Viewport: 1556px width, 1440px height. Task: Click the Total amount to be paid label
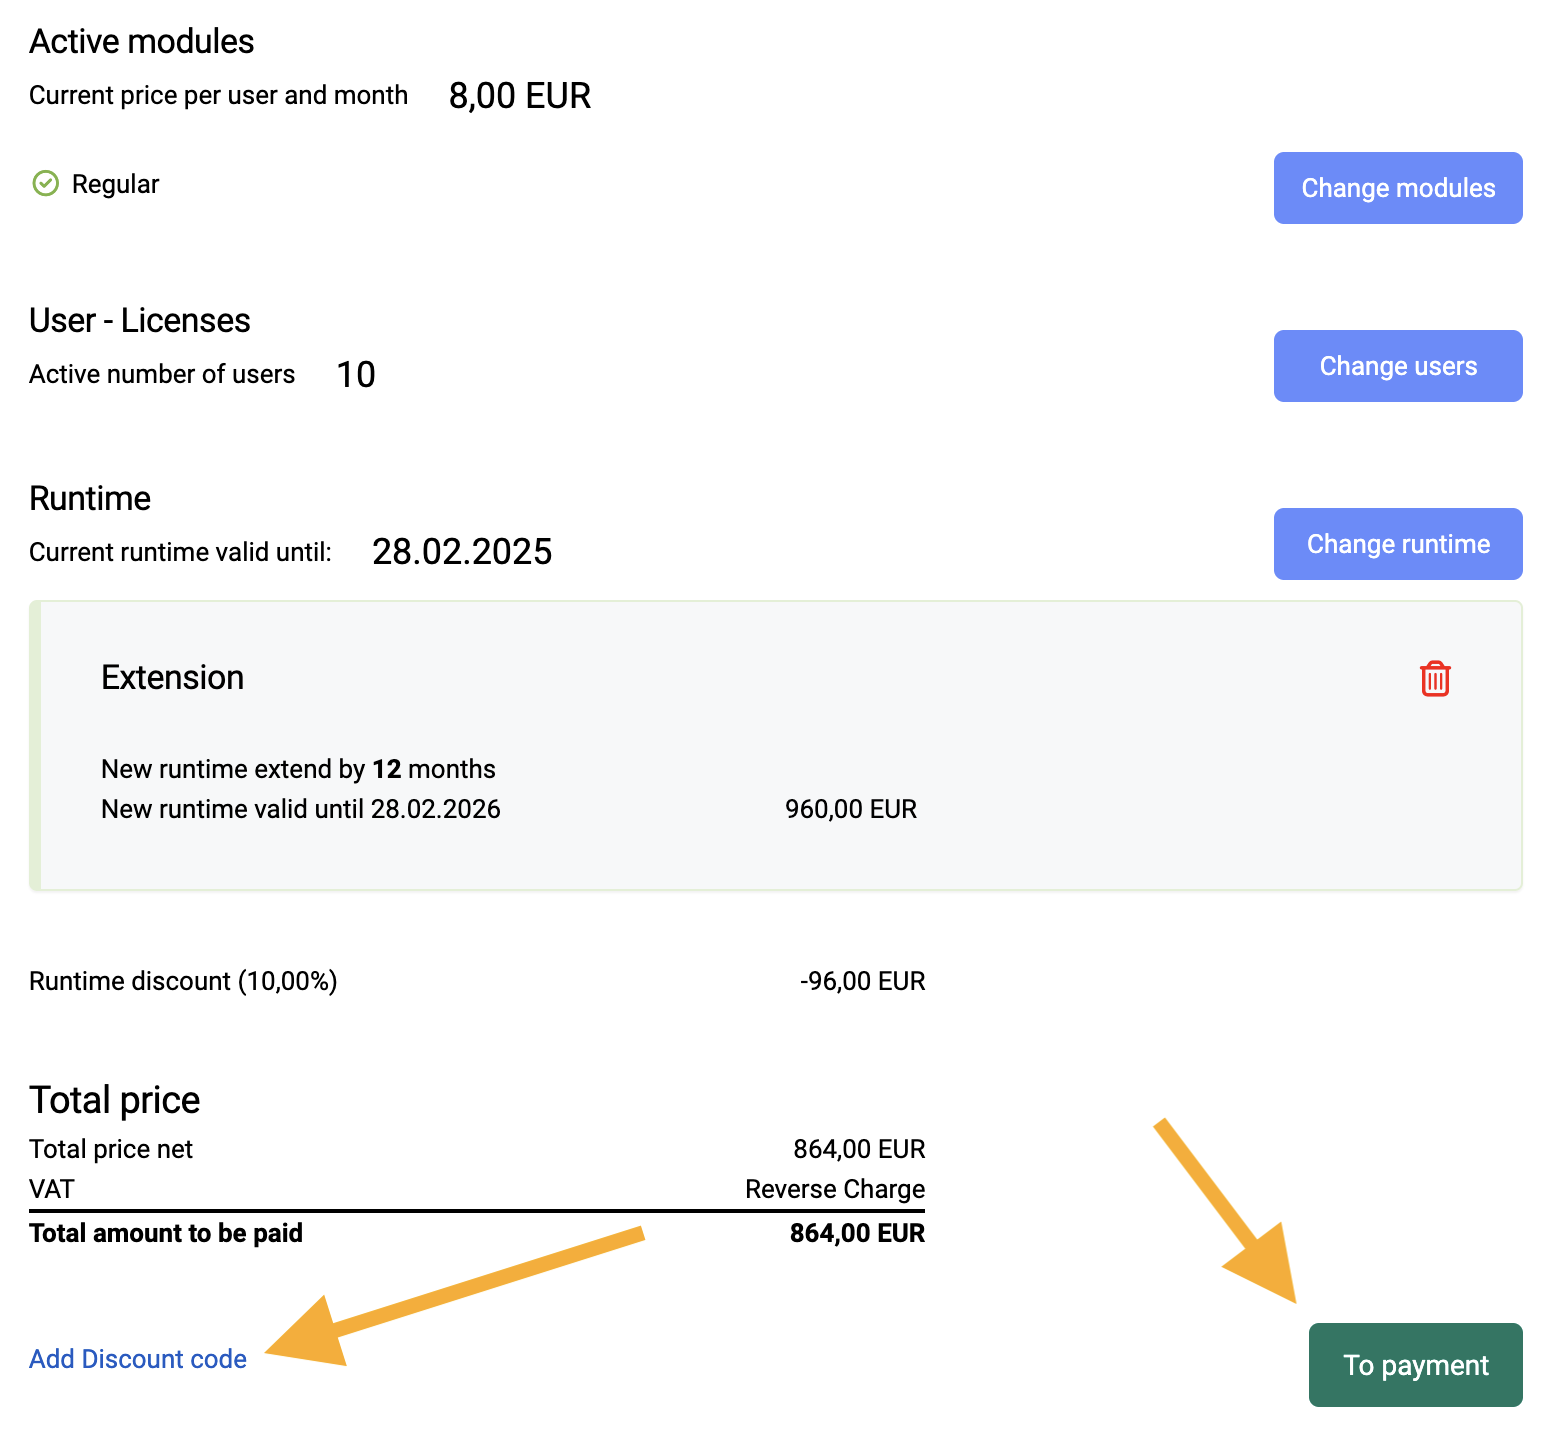tap(166, 1233)
